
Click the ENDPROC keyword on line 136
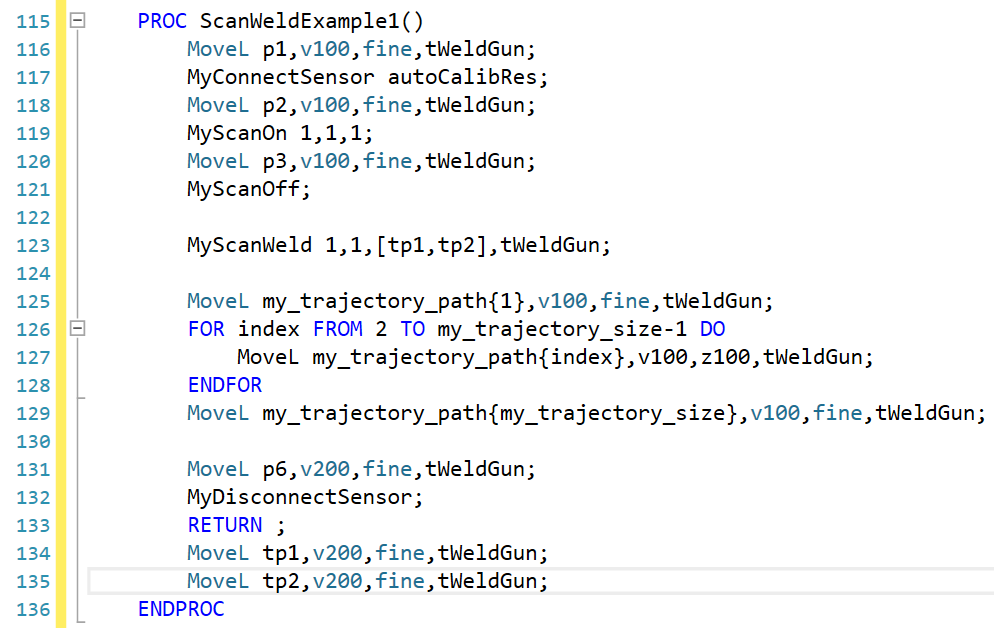coord(181,608)
